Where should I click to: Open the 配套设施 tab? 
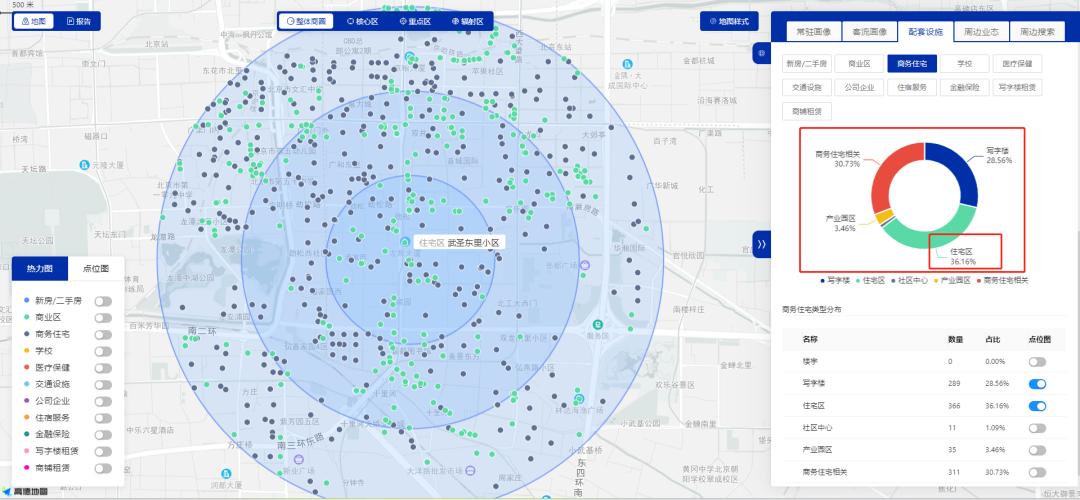point(926,32)
